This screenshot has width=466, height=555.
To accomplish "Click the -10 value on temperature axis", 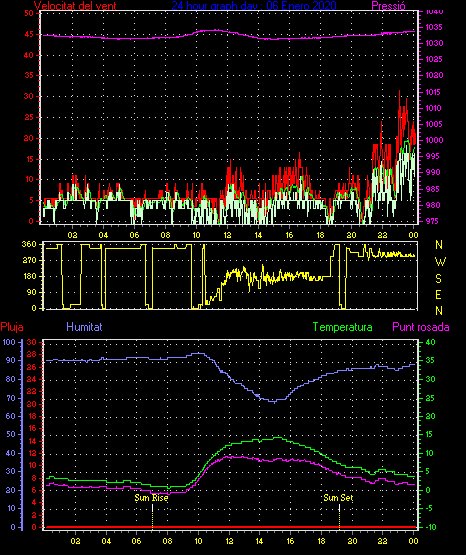I will tap(430, 527).
